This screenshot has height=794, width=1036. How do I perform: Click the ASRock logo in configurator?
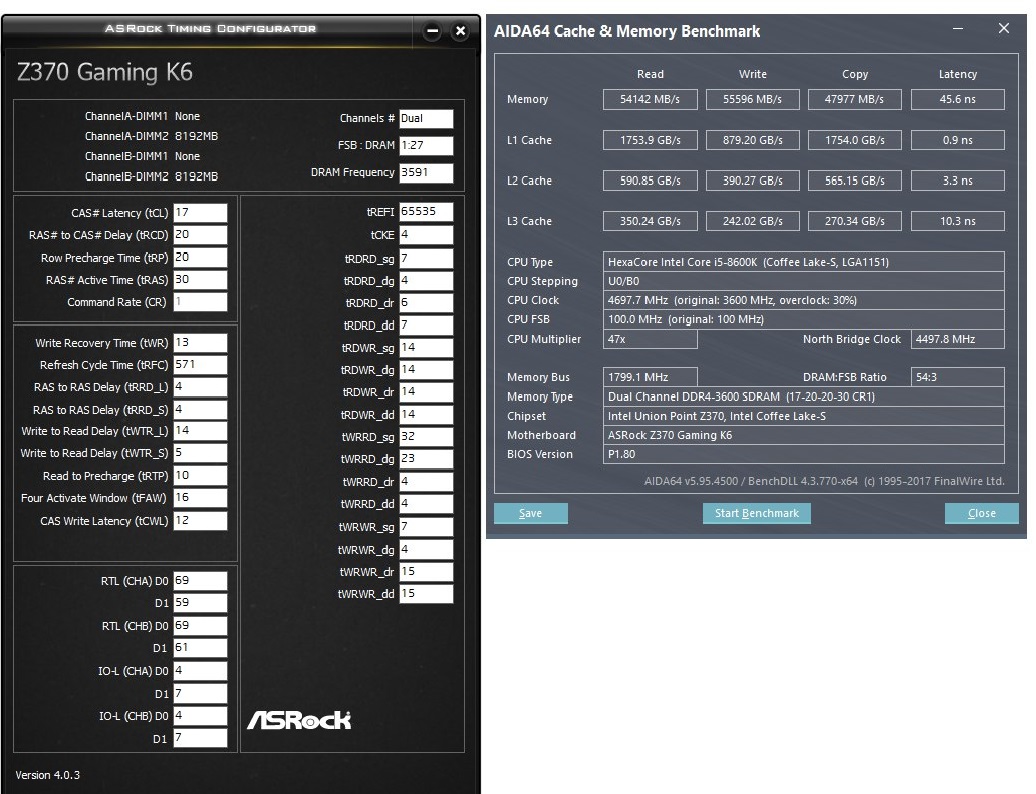coord(299,720)
